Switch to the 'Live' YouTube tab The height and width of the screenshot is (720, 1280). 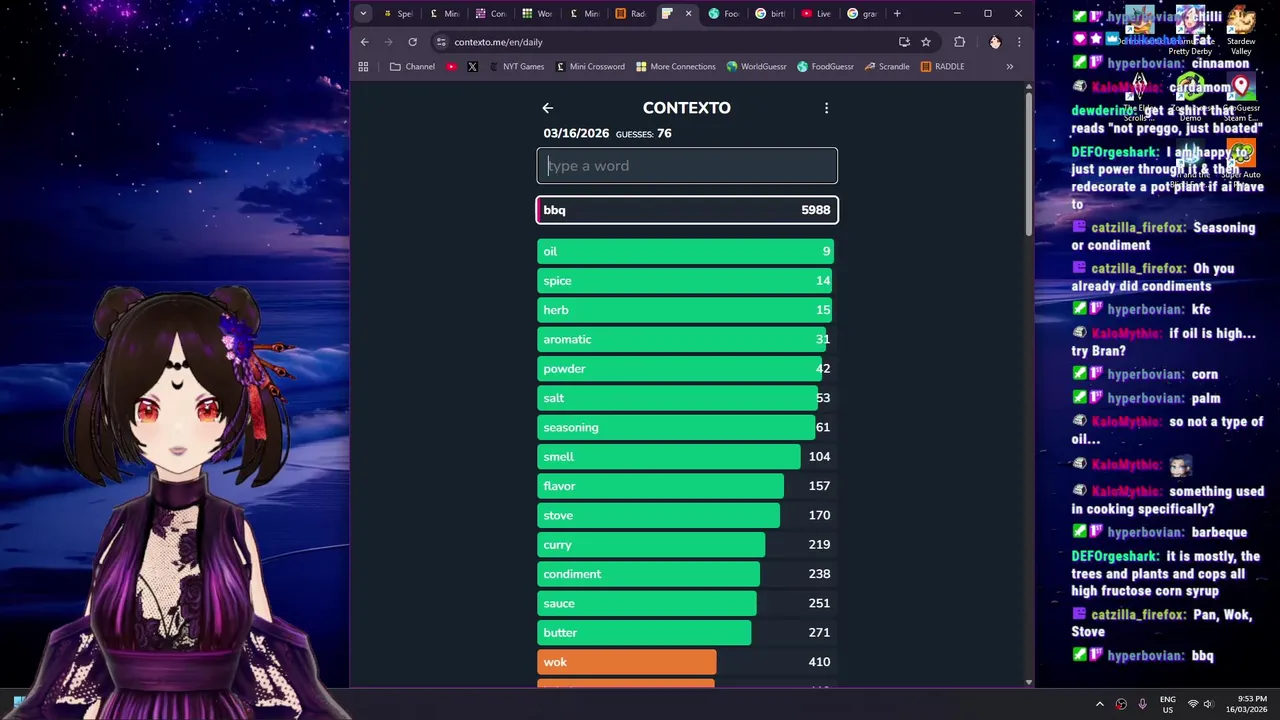point(817,14)
